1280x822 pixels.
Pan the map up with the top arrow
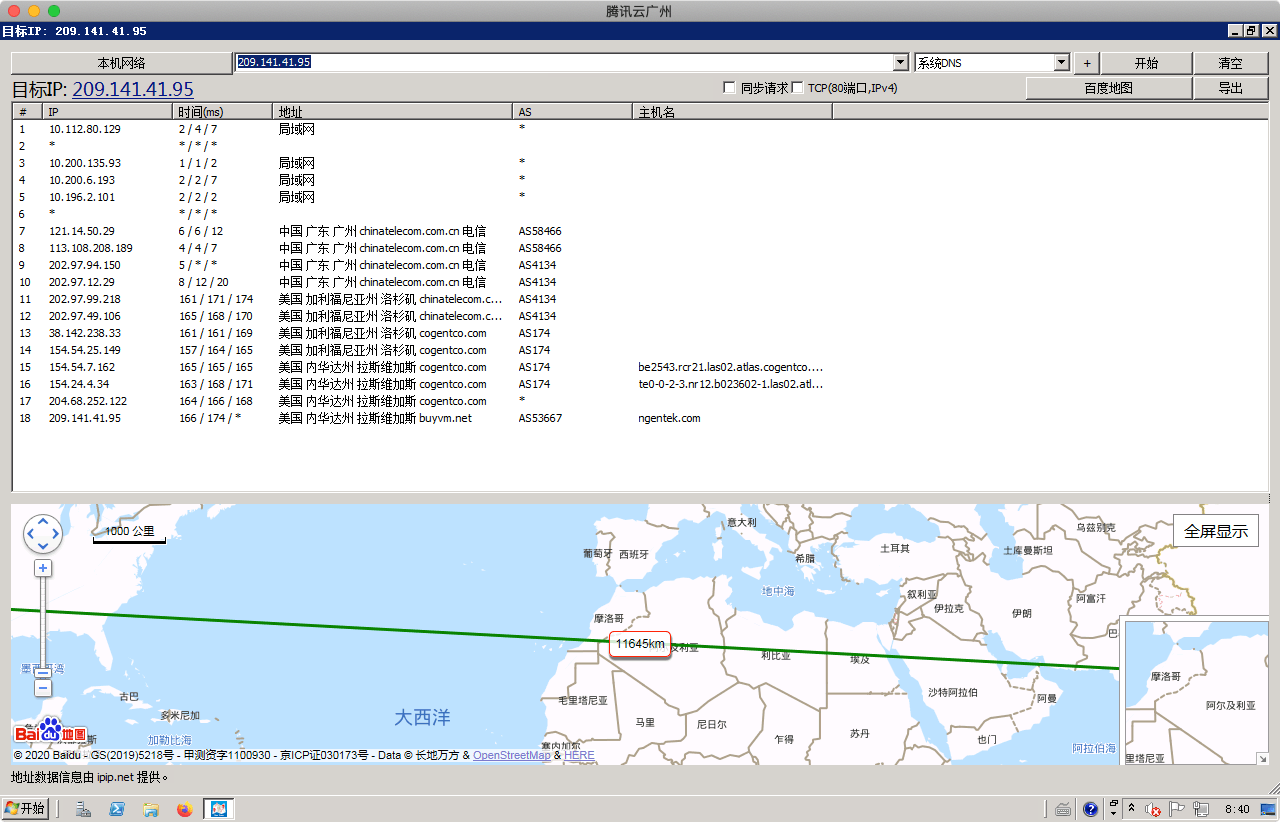43,522
